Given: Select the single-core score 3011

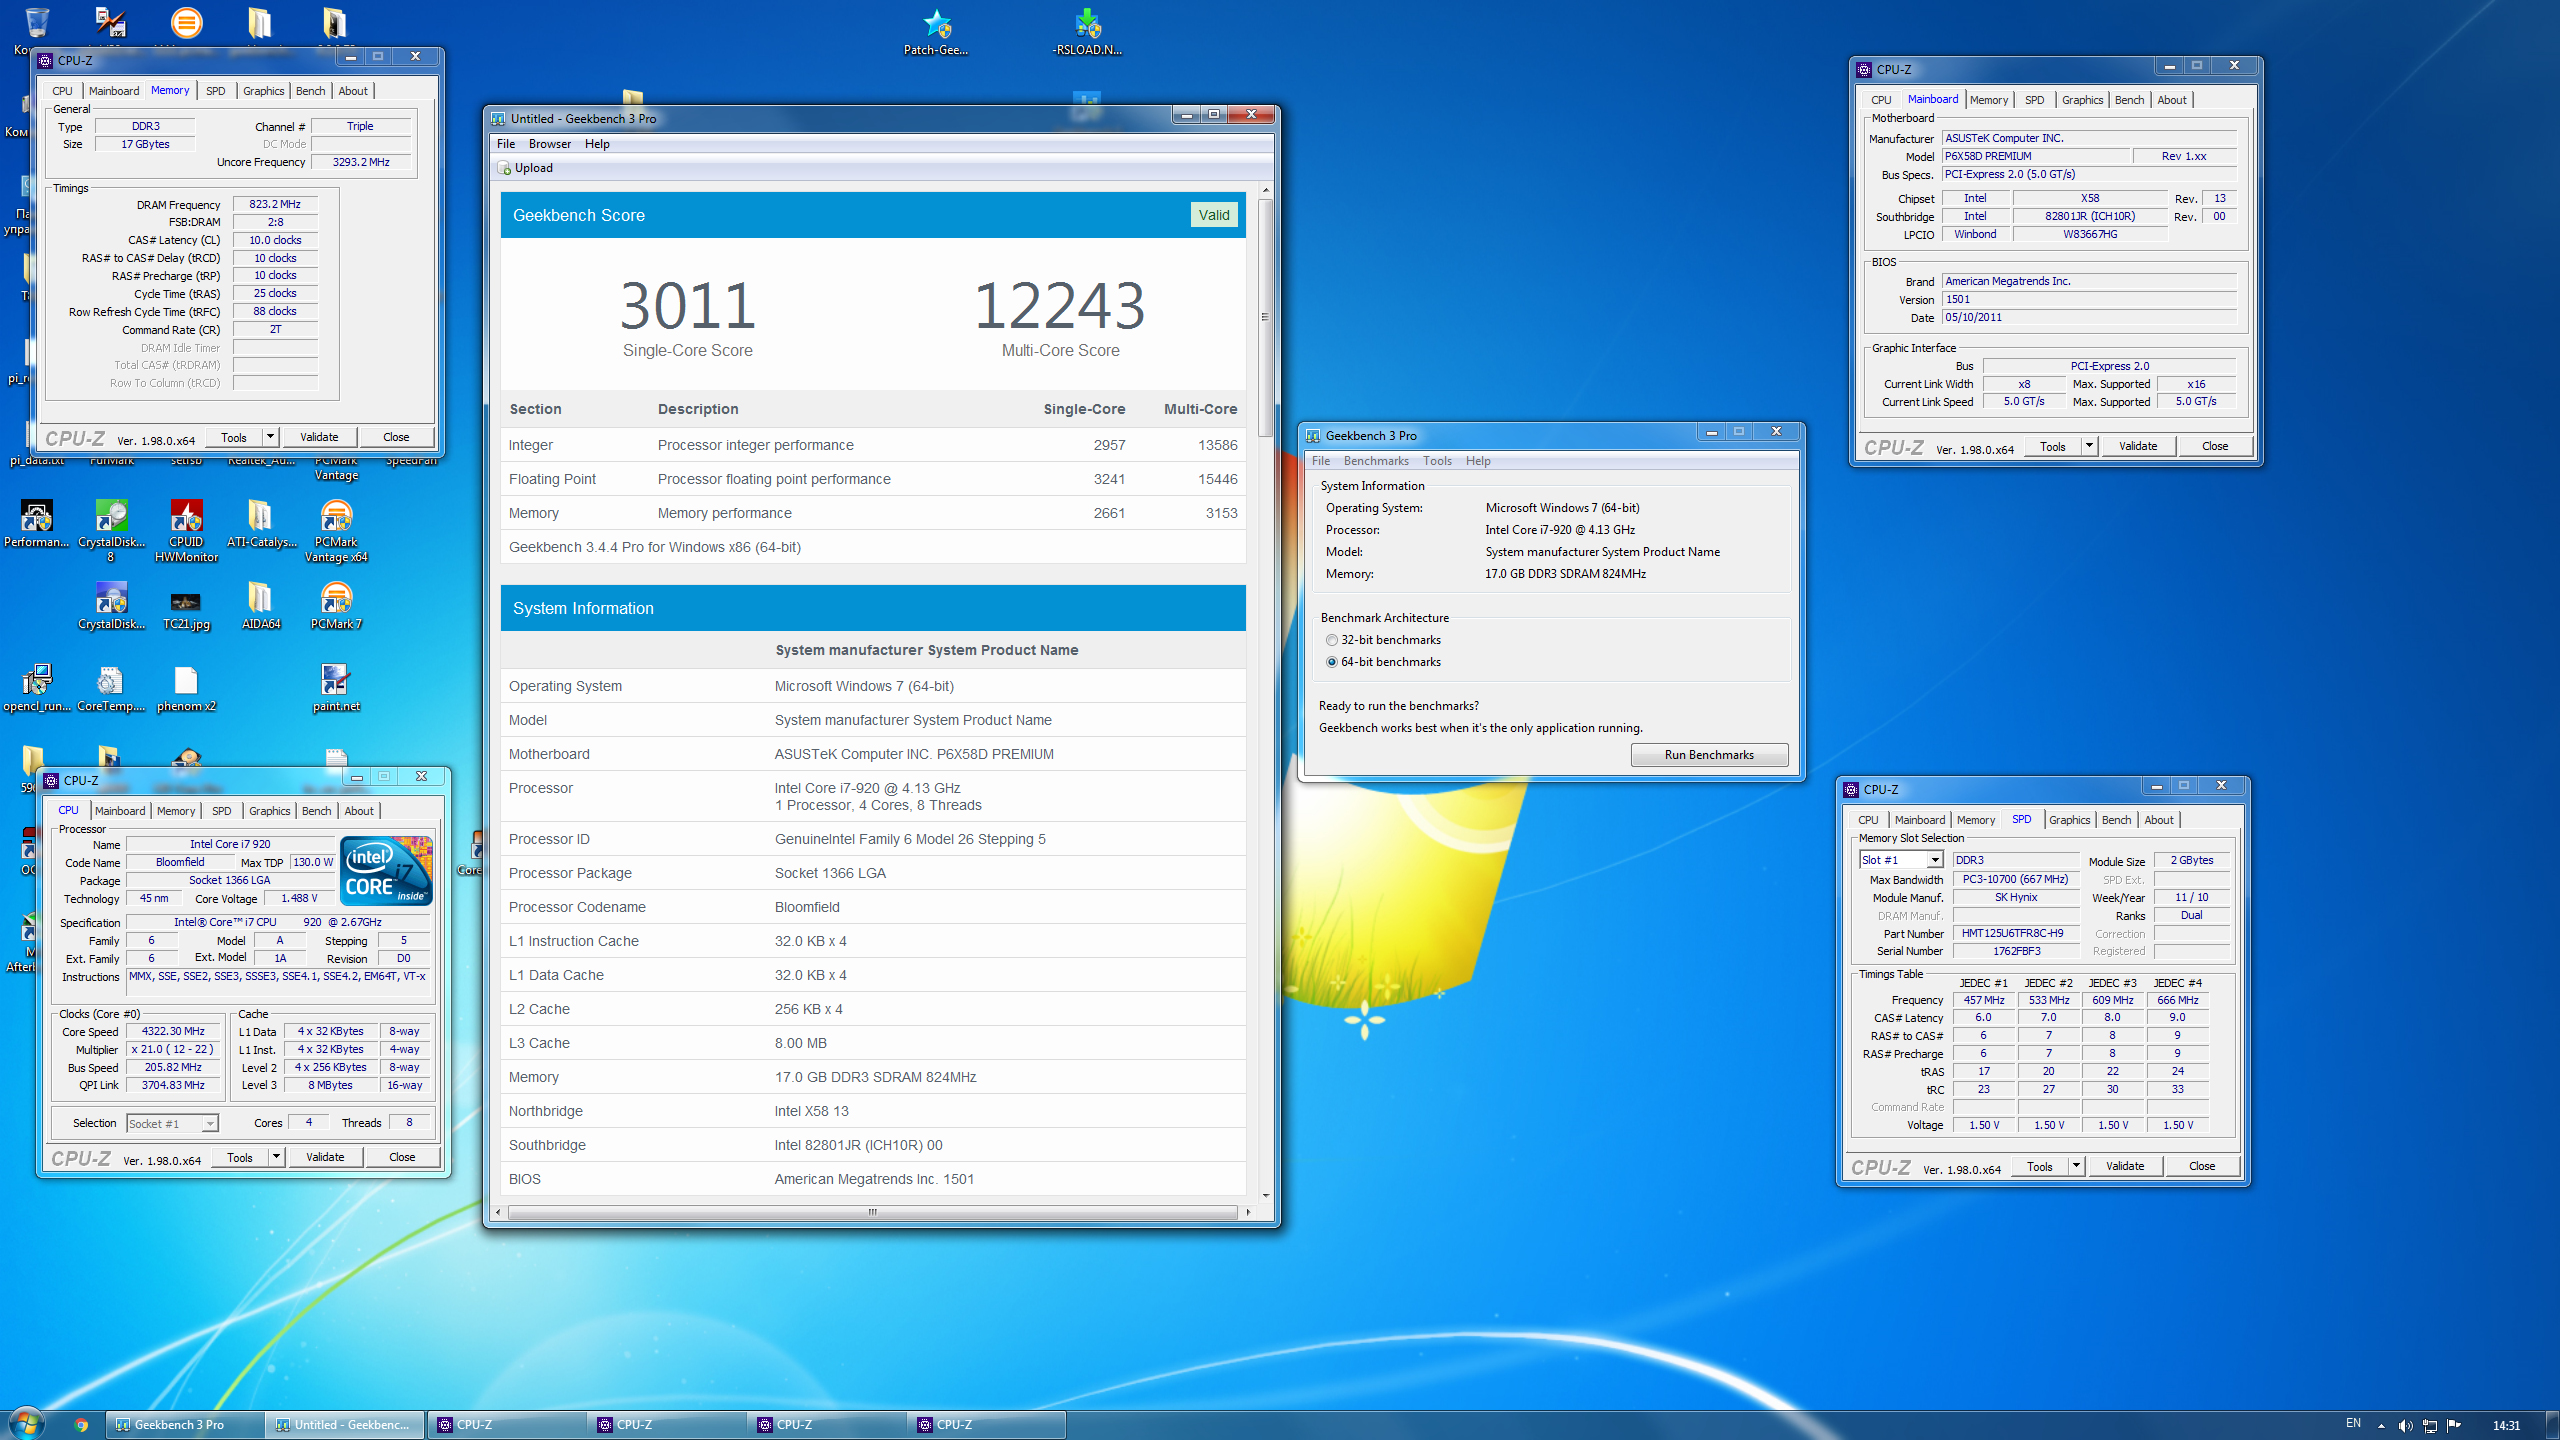Looking at the screenshot, I should click(x=687, y=305).
